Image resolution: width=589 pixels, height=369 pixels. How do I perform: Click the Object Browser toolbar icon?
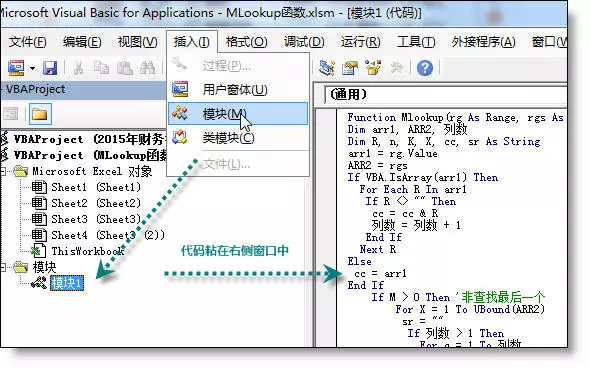(x=373, y=68)
